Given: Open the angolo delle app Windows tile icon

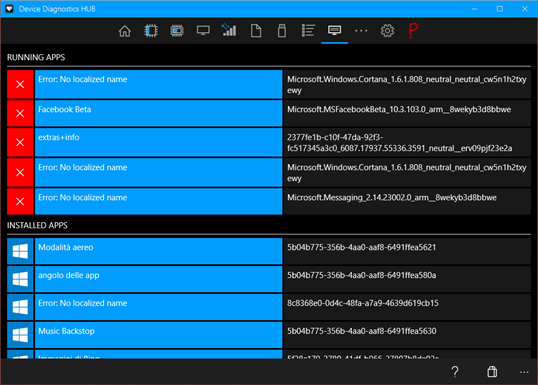Looking at the screenshot, I should coord(20,279).
